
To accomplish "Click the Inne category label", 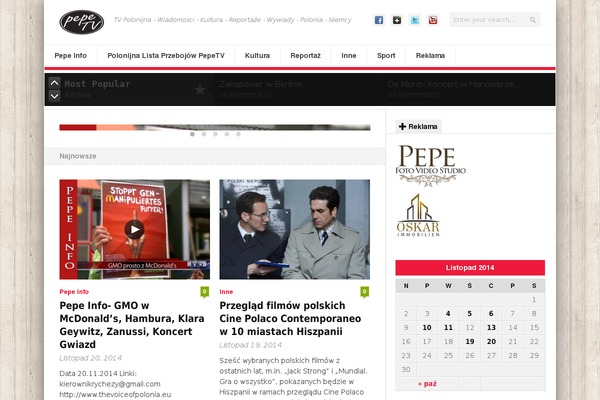I will pyautogui.click(x=226, y=292).
